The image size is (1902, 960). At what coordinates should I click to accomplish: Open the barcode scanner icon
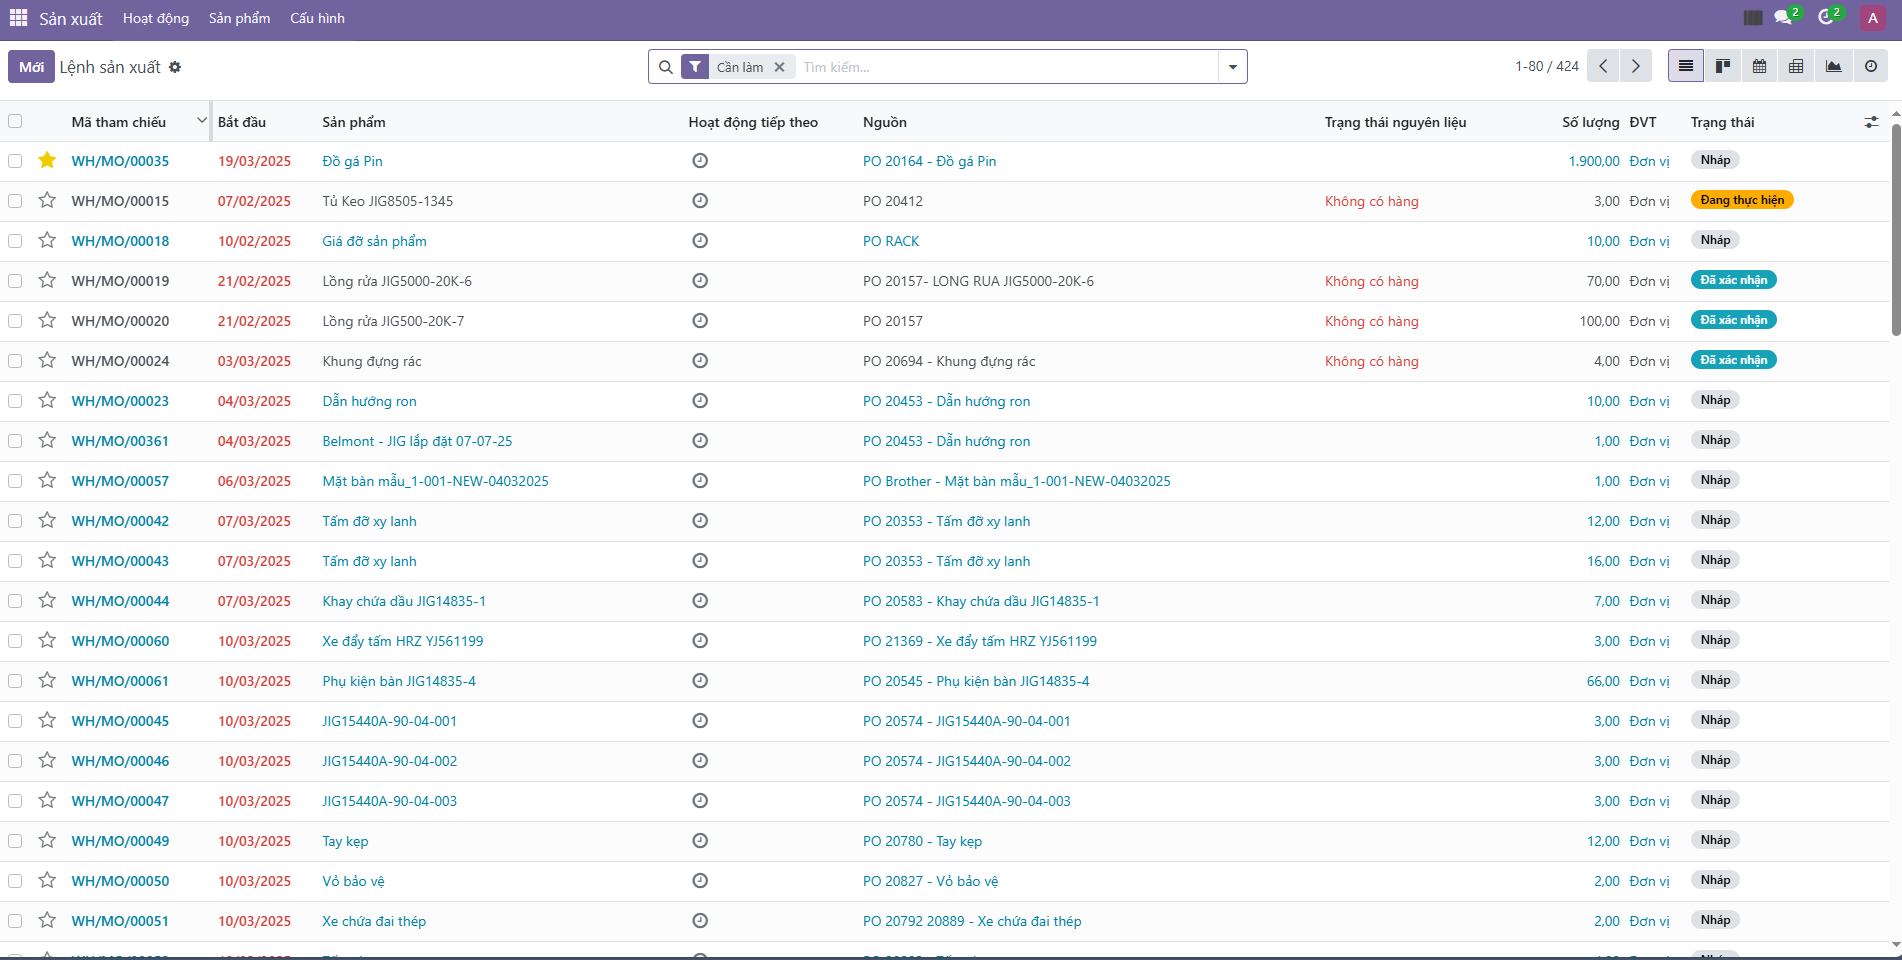1752,18
